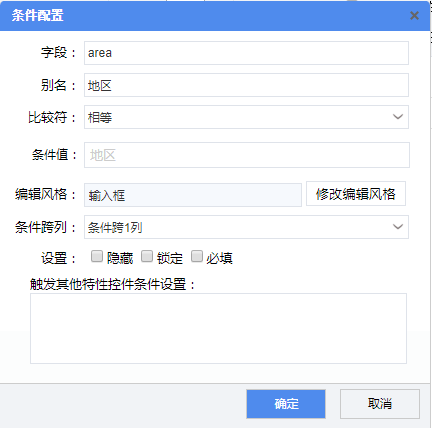Toggle the 锁定 checkbox
432x428 pixels.
pyautogui.click(x=147, y=256)
